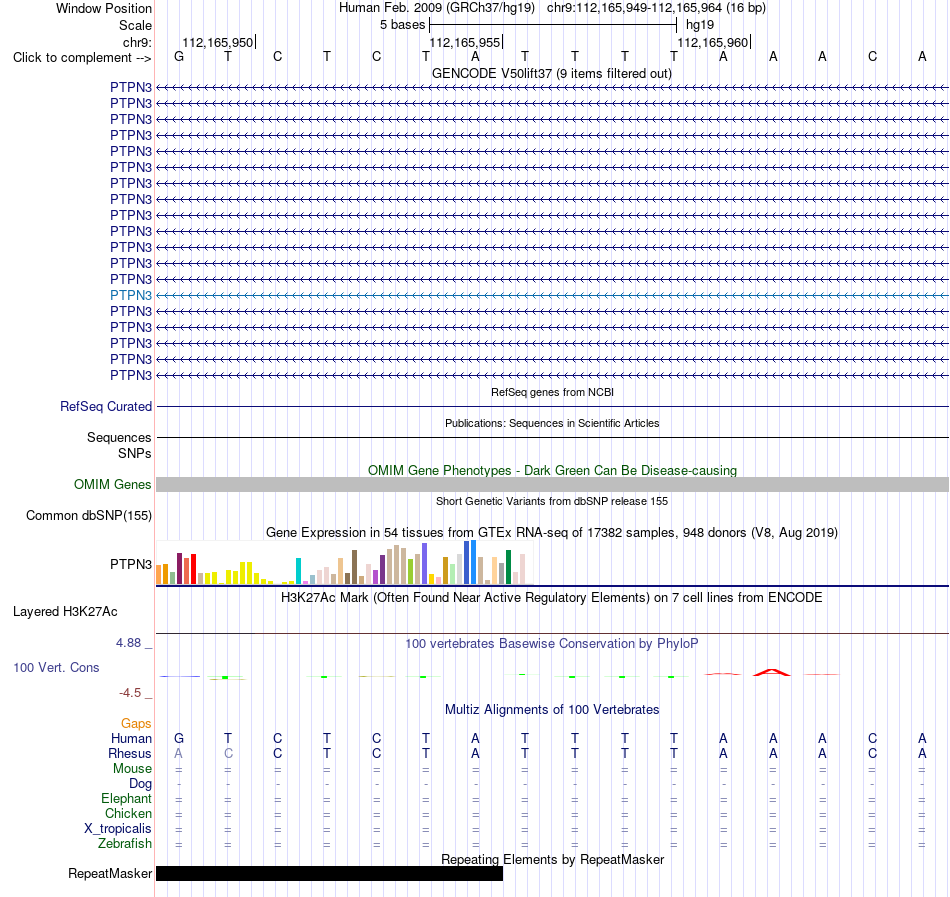The width and height of the screenshot is (950, 897).
Task: Click the tallest red peak in PhyloP conservation
Action: click(x=772, y=672)
